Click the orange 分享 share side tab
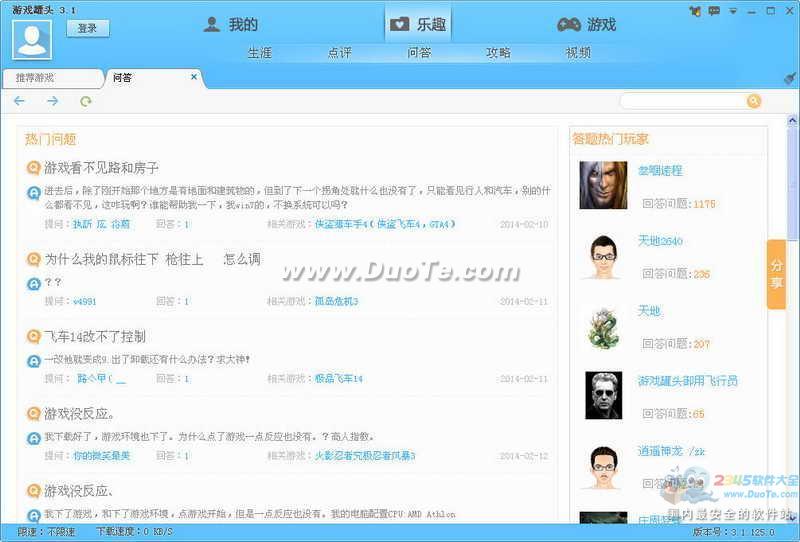Image resolution: width=800 pixels, height=542 pixels. pyautogui.click(x=776, y=274)
